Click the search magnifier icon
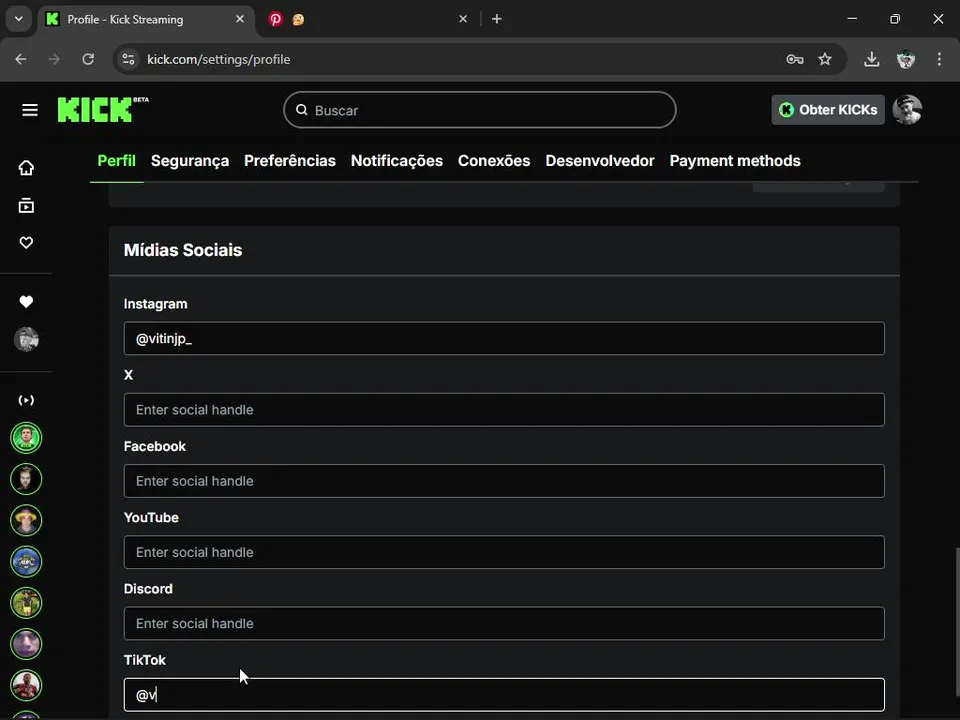960x720 pixels. pyautogui.click(x=301, y=110)
